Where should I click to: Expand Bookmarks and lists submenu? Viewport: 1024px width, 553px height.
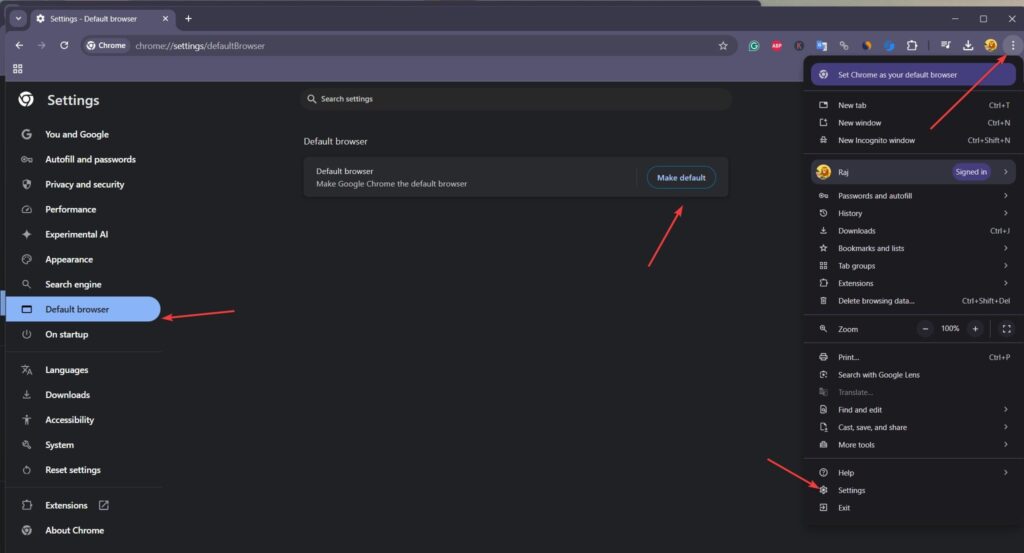[913, 248]
